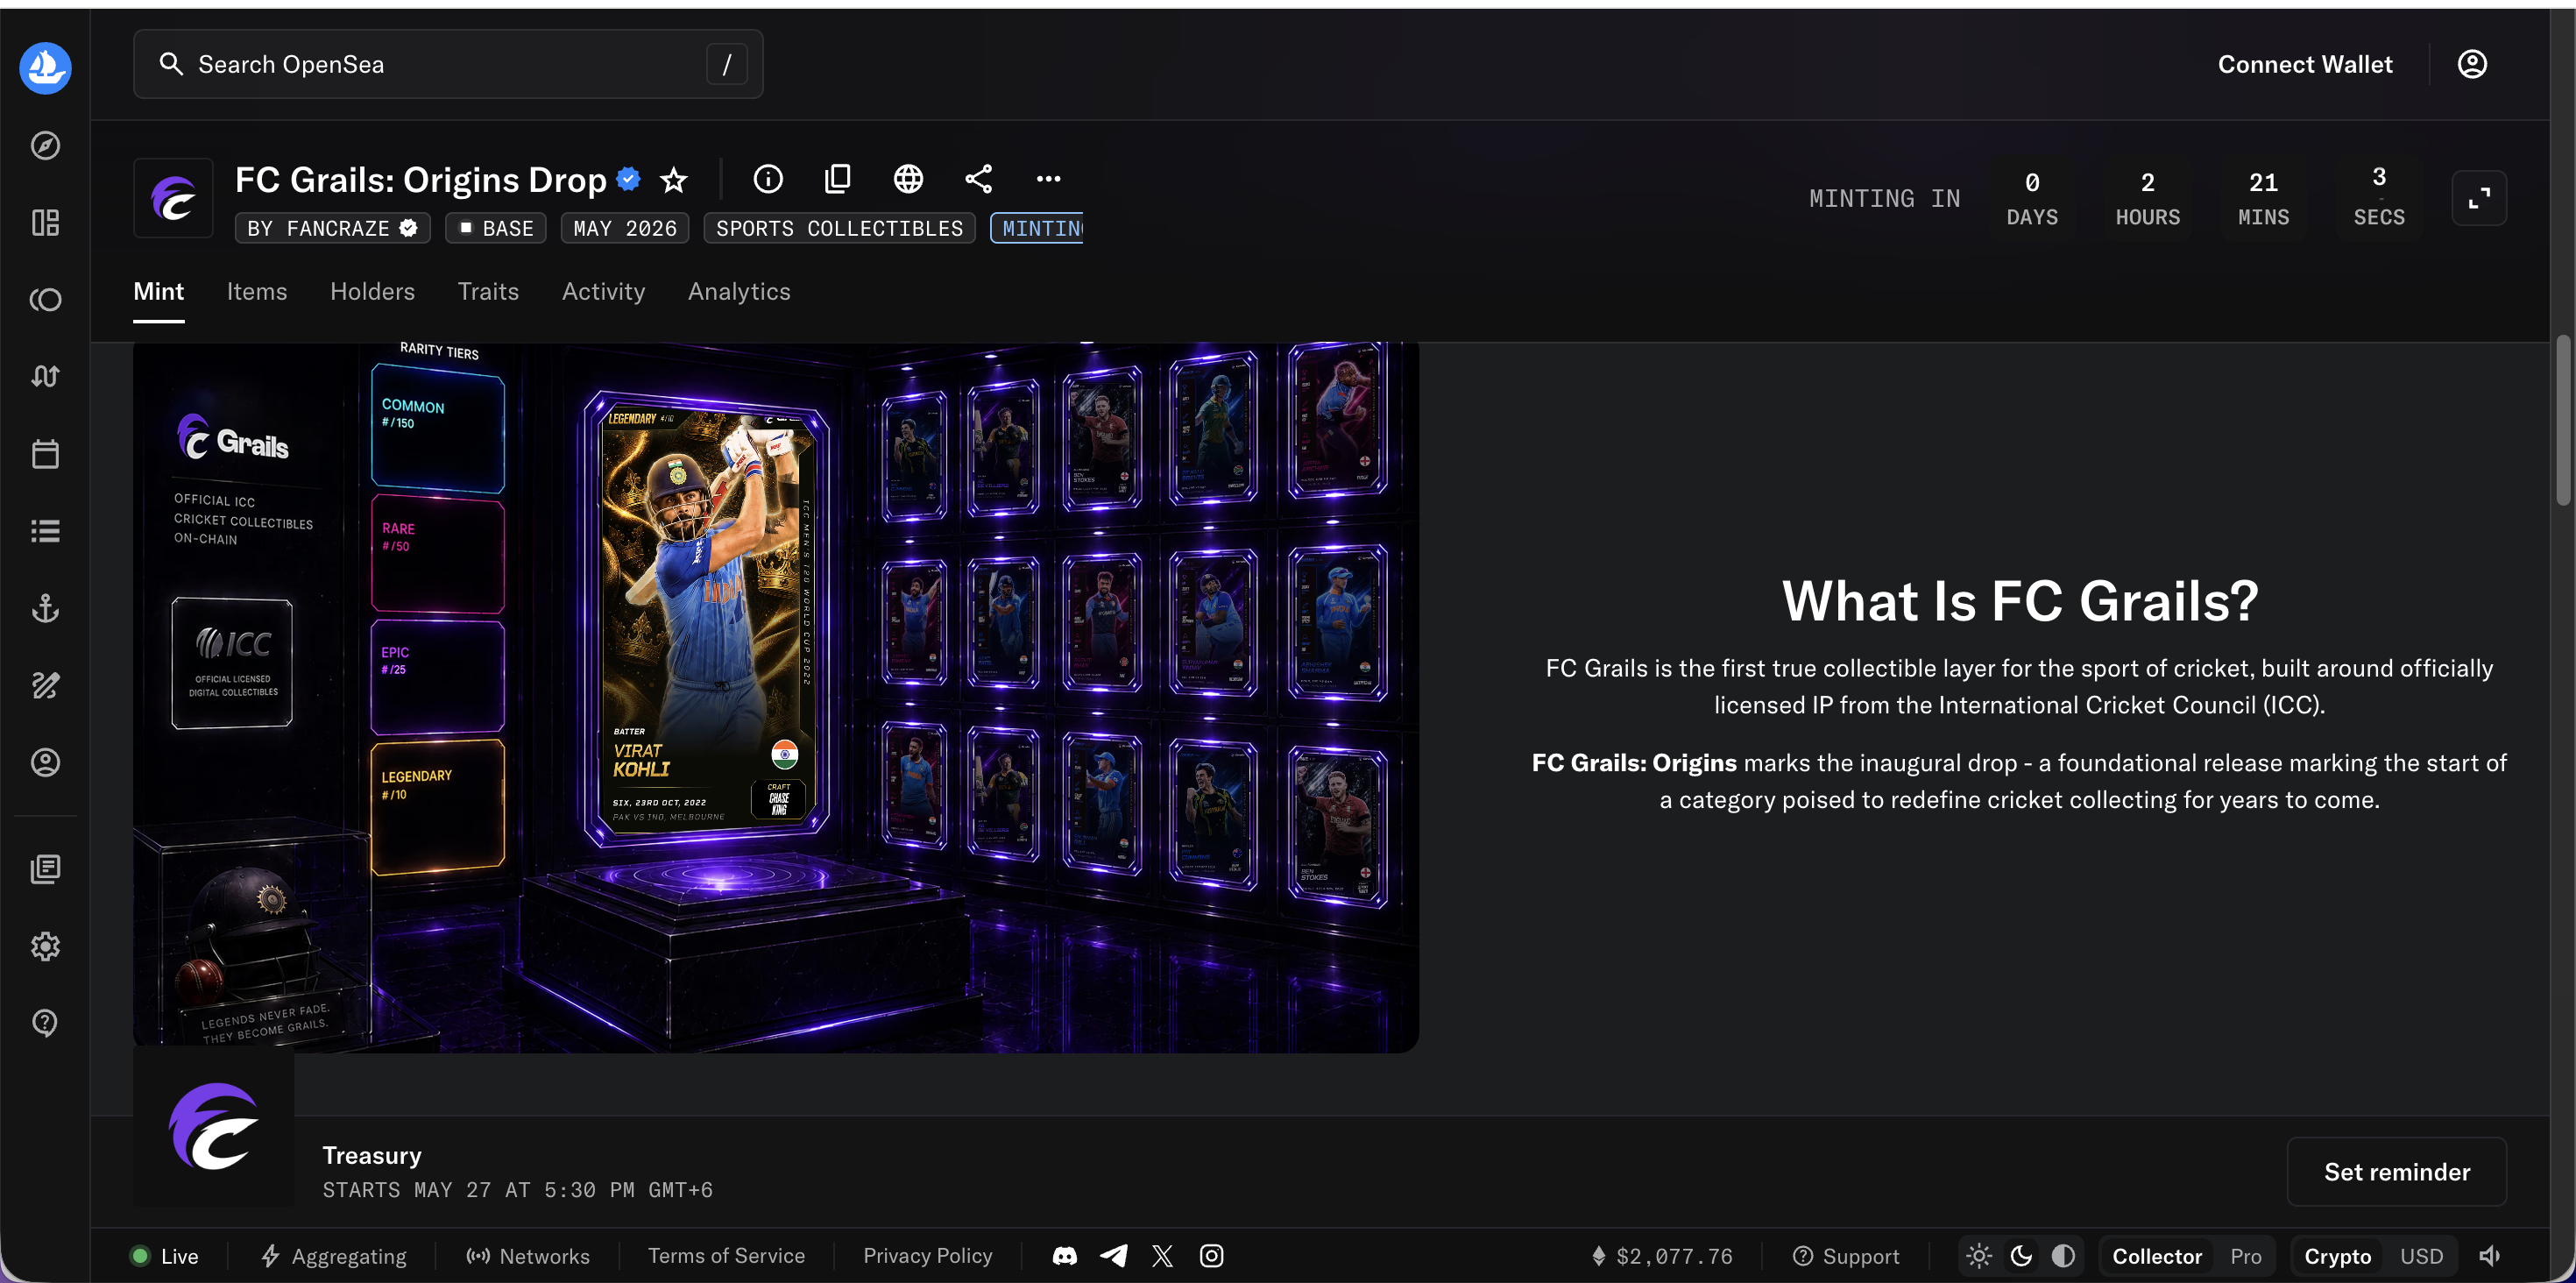Open the account avatar menu

[2472, 64]
